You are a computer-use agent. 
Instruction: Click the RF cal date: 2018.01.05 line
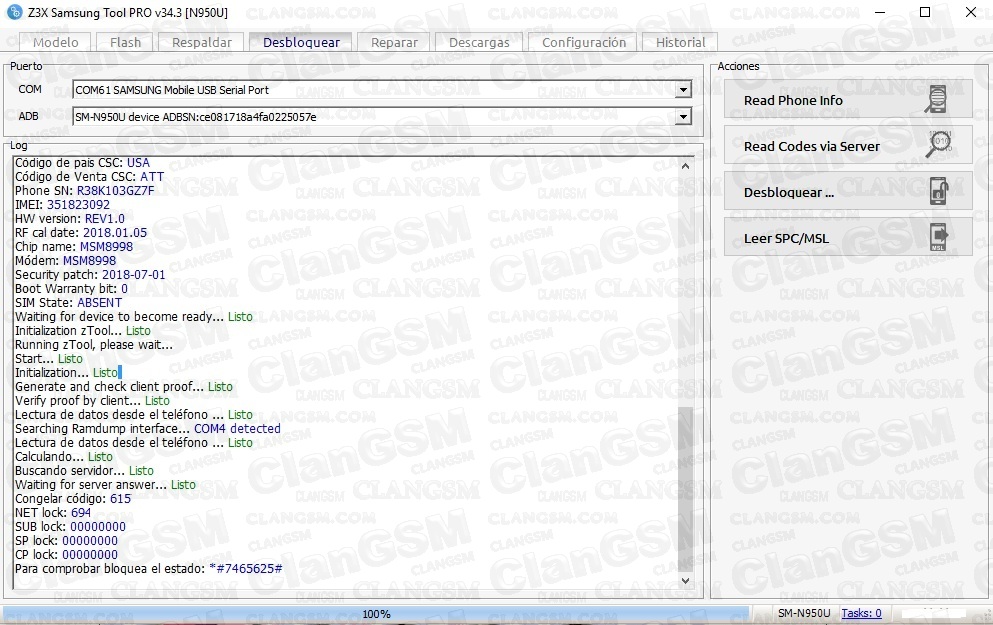80,232
